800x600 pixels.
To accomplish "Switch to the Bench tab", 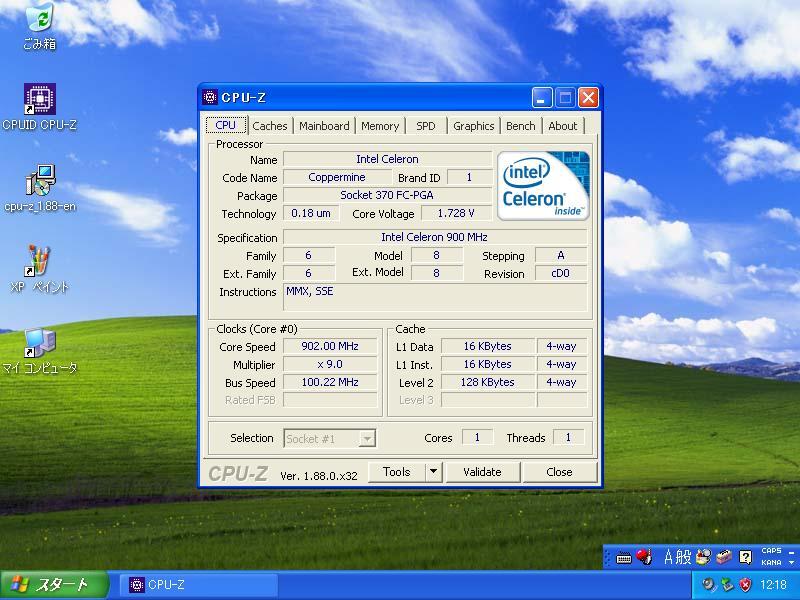I will click(x=520, y=126).
